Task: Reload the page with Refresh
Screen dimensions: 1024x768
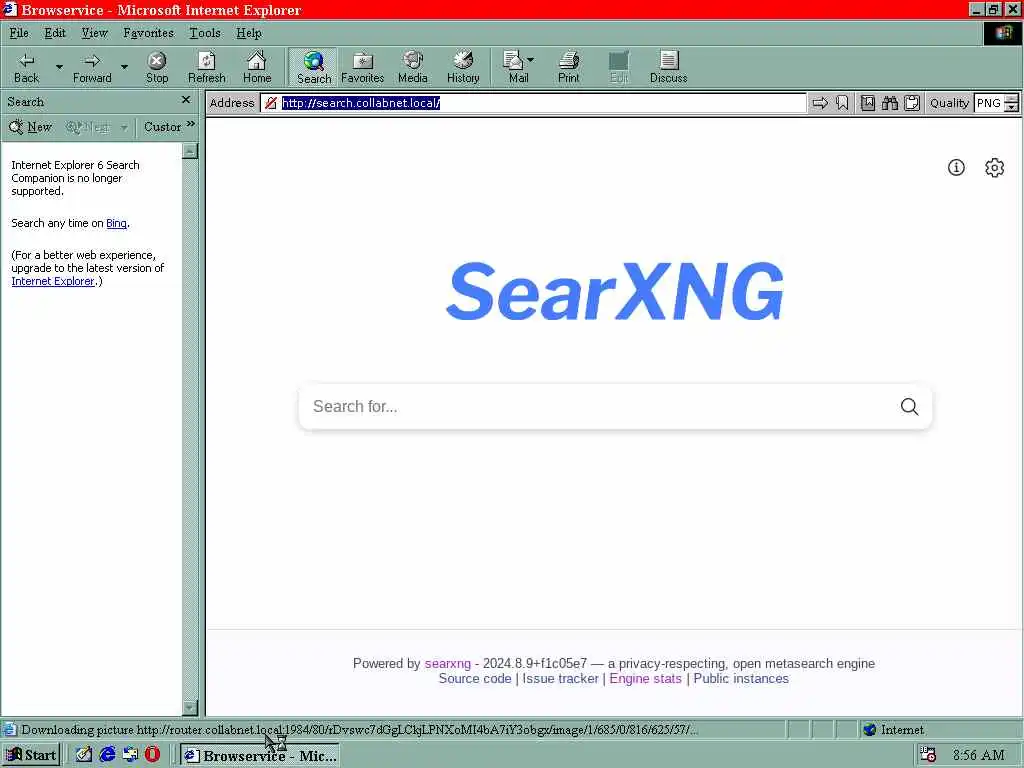Action: (x=206, y=68)
